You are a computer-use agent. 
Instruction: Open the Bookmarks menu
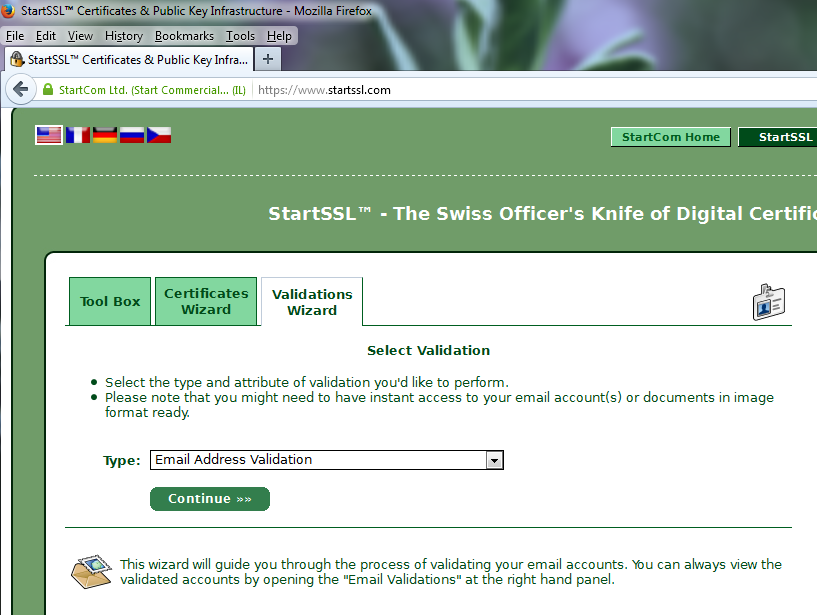184,36
